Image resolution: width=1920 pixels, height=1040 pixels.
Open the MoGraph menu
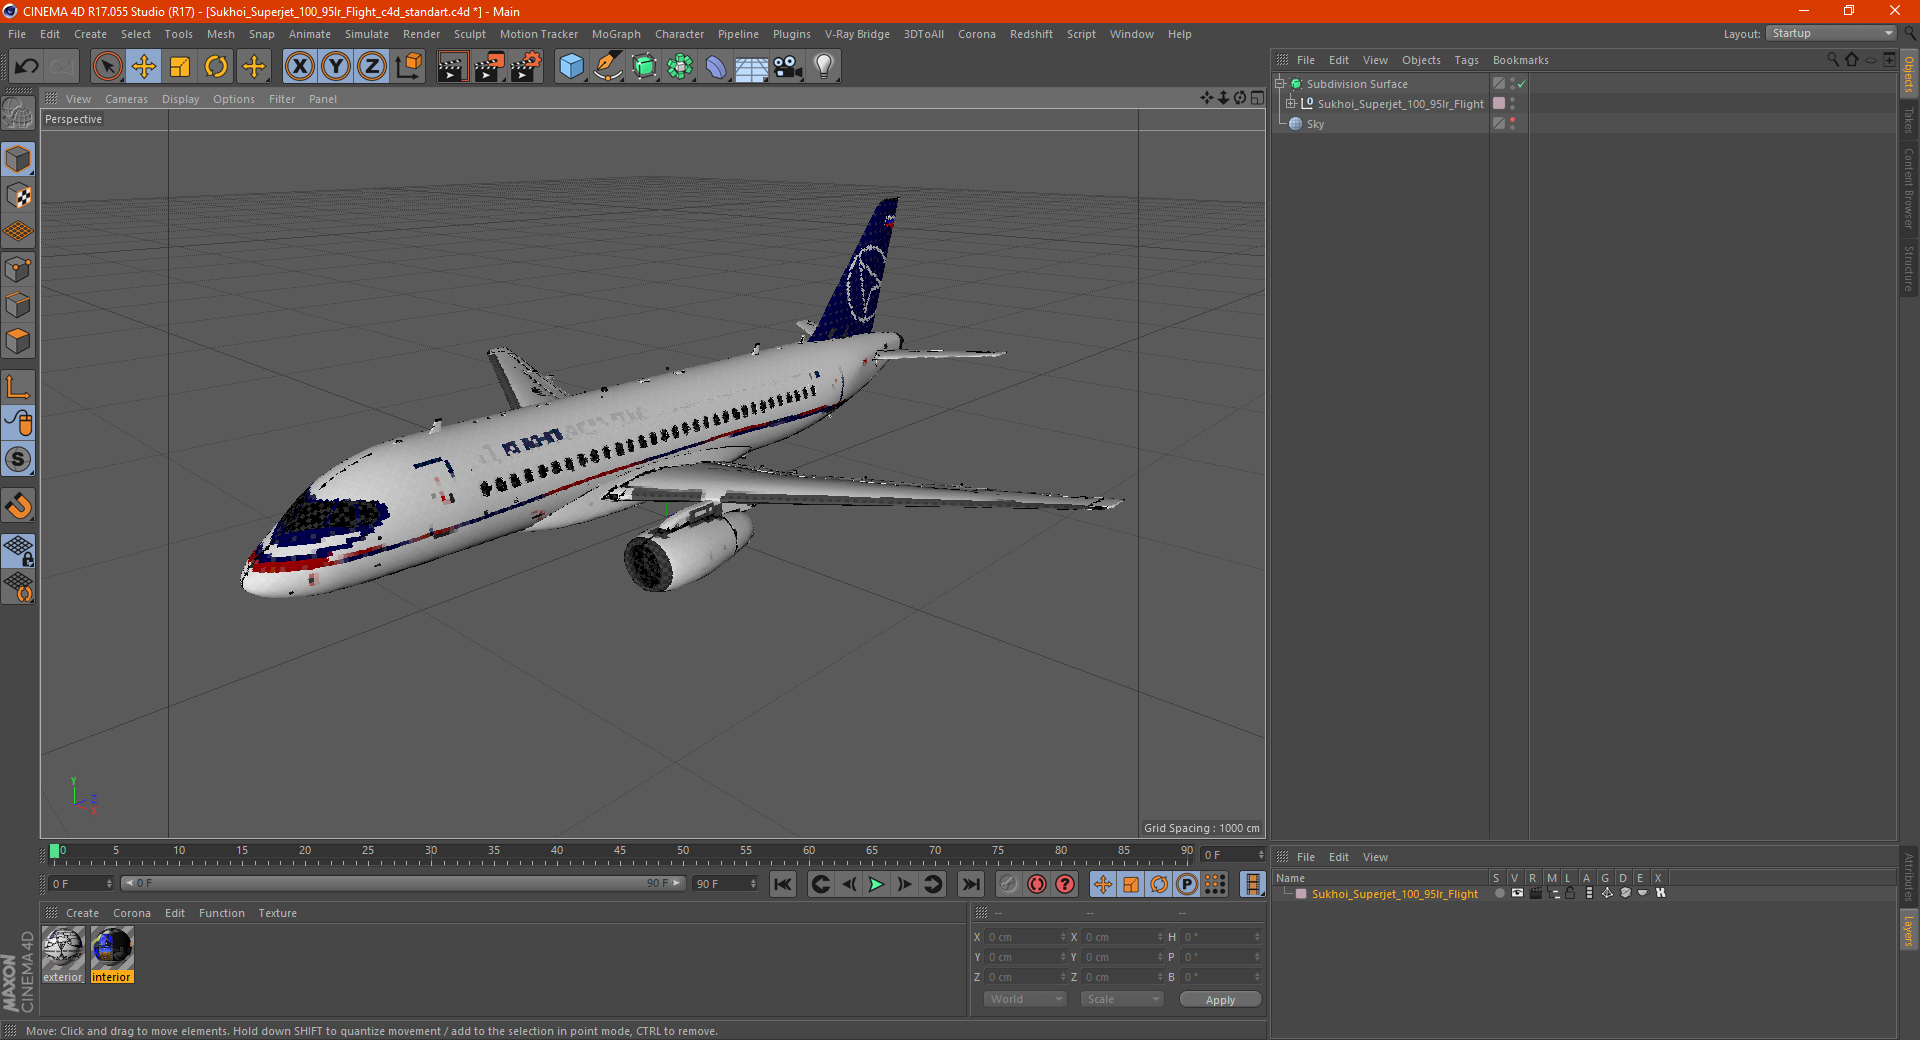pos(616,34)
